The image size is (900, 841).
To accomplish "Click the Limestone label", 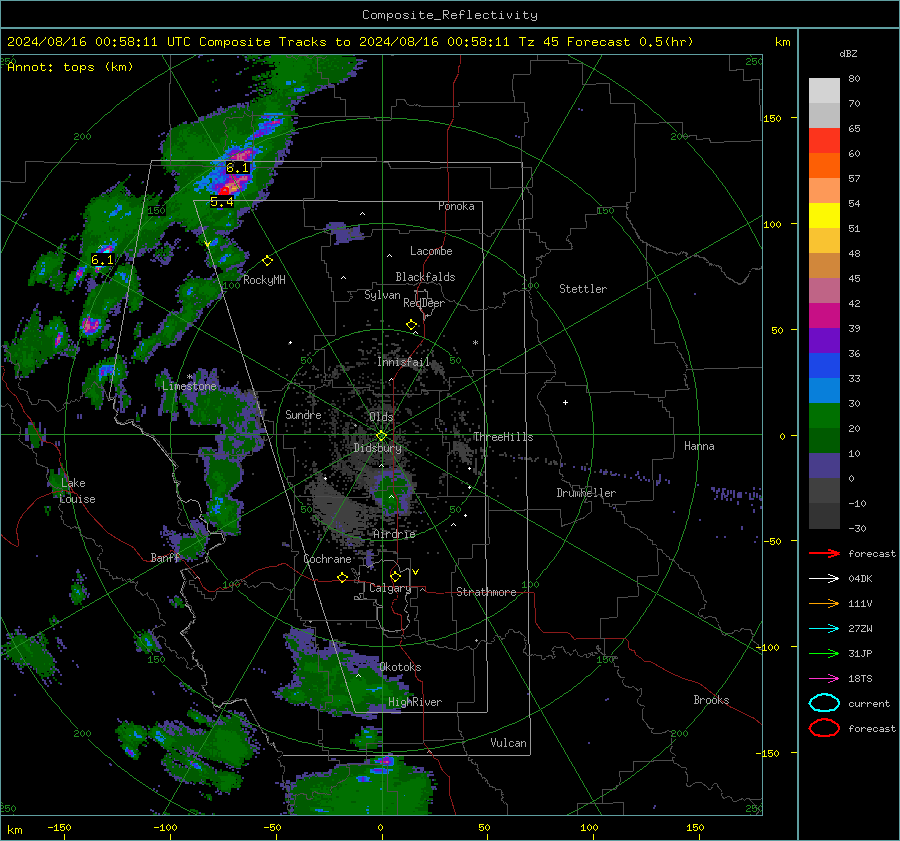I will (189, 386).
